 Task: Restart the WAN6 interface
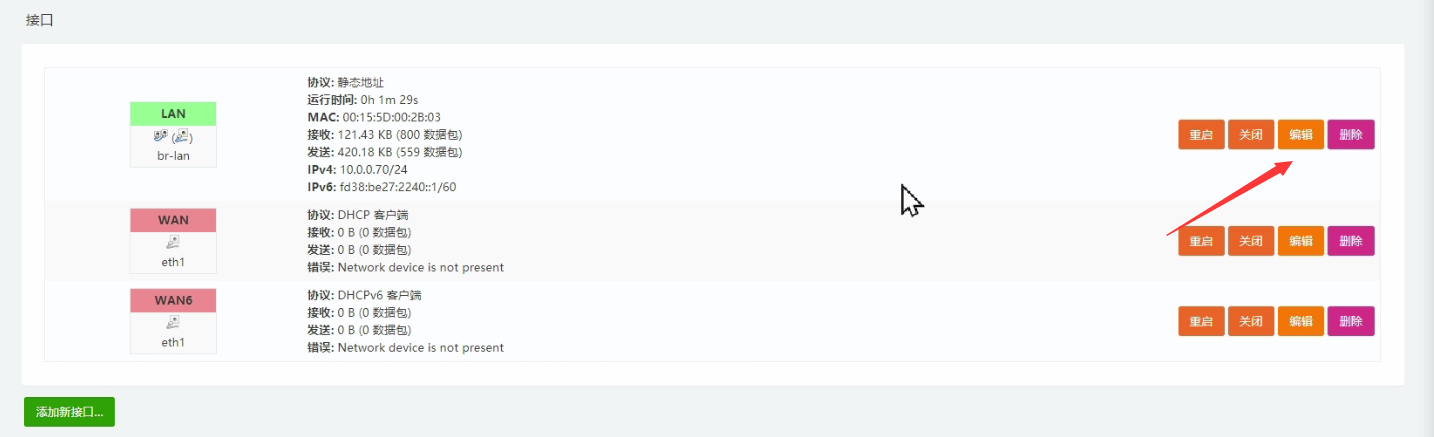1201,321
